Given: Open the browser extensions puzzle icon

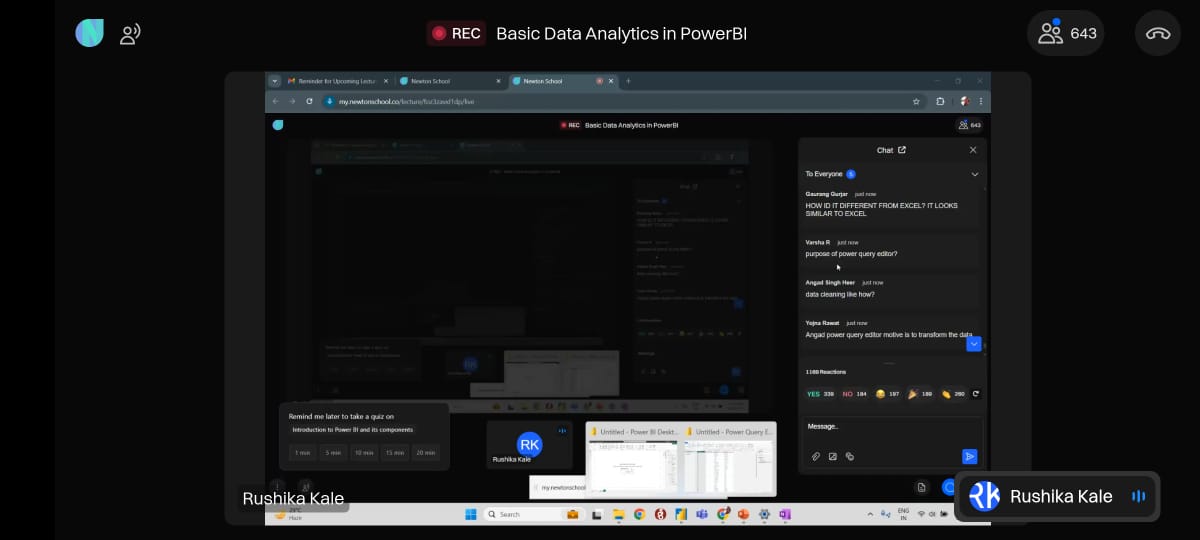Looking at the screenshot, I should click(941, 101).
